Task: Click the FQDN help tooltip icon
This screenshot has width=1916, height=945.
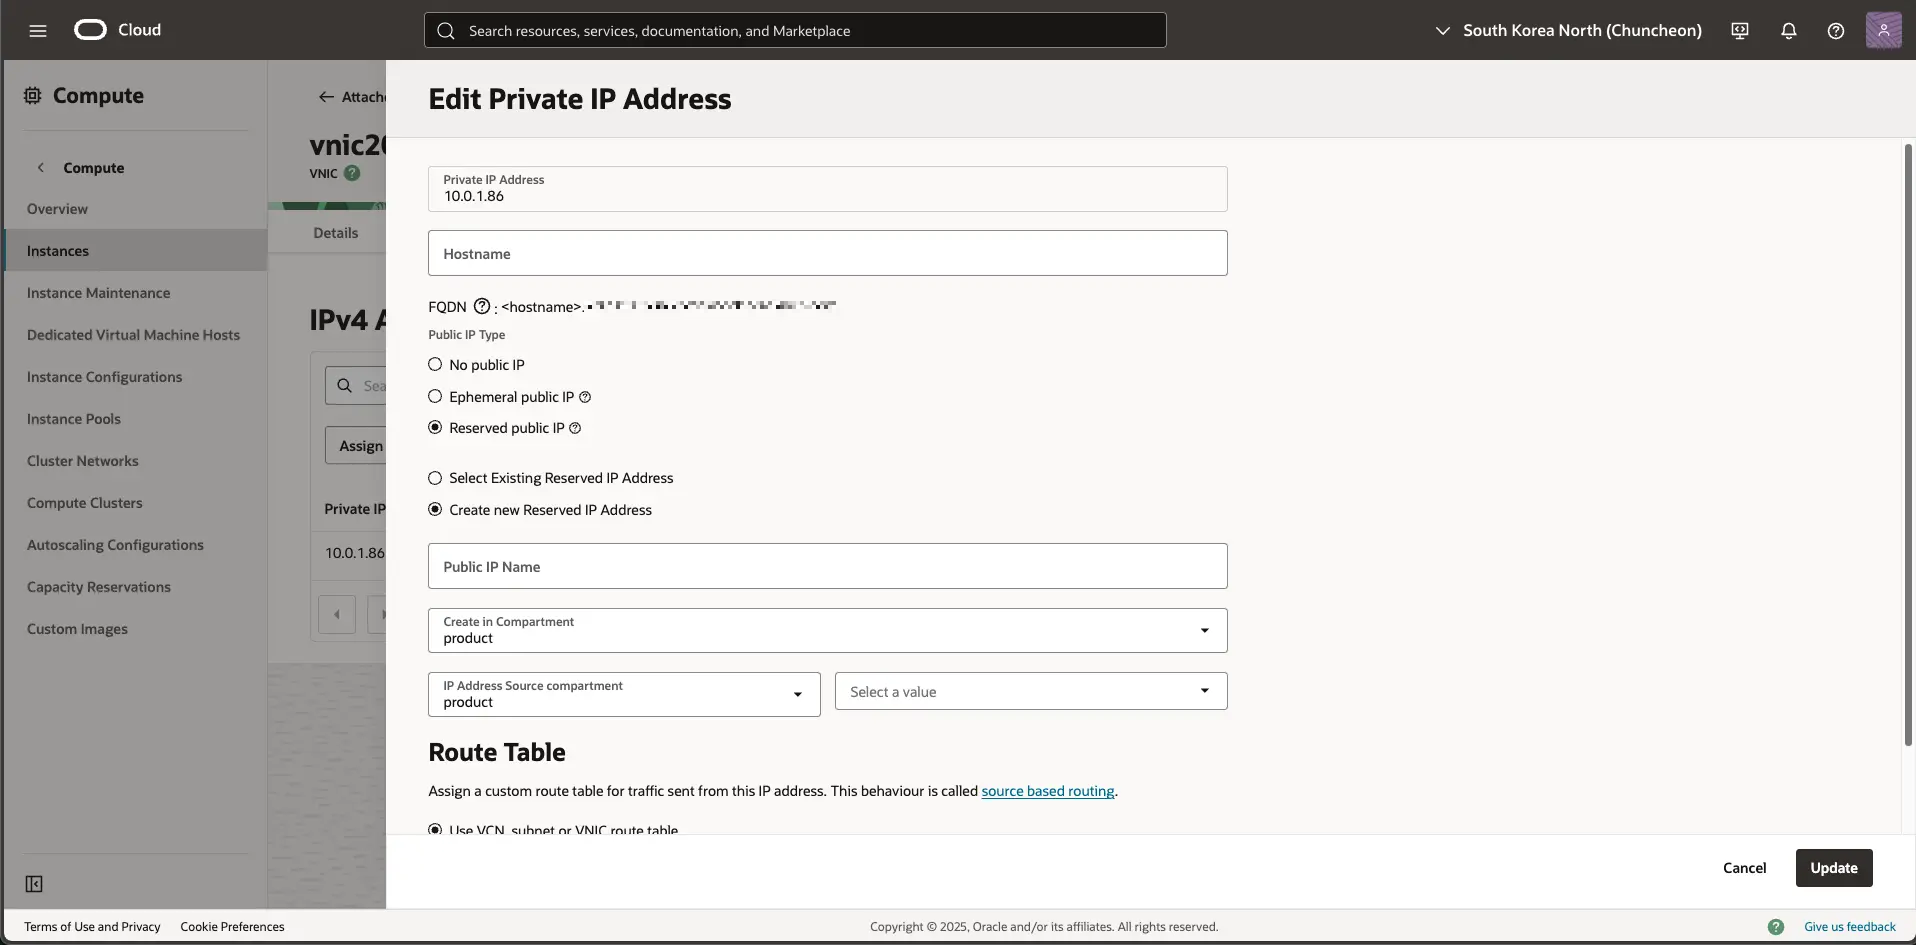Action: [x=481, y=306]
